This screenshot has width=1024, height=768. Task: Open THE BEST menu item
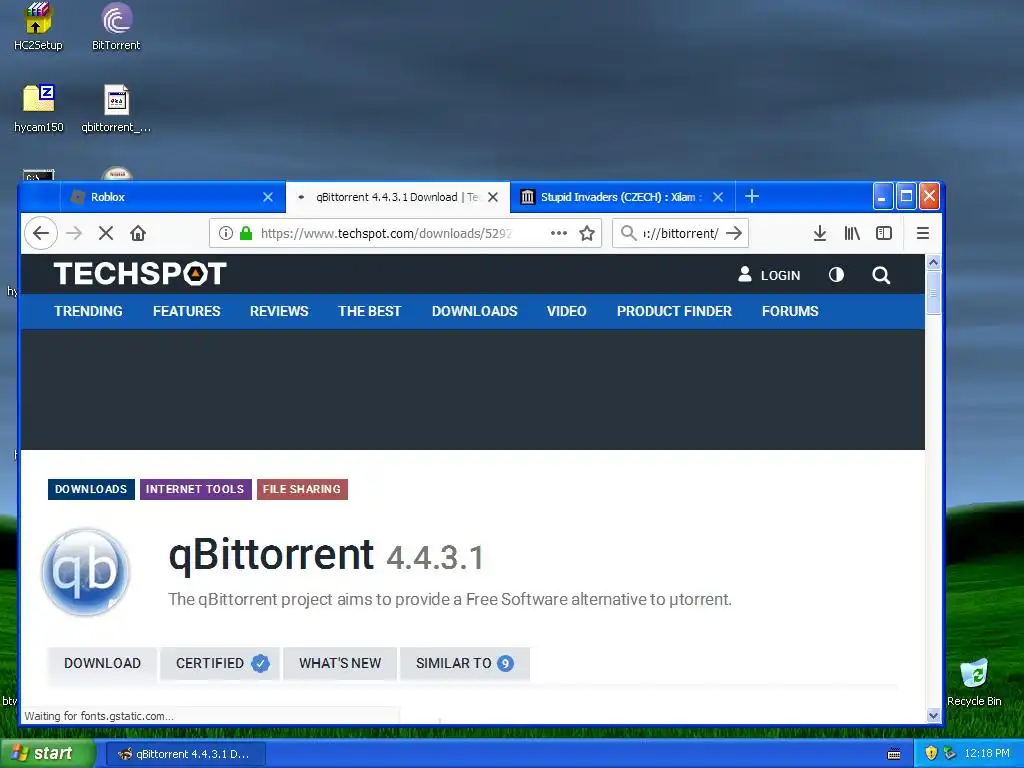tap(370, 312)
